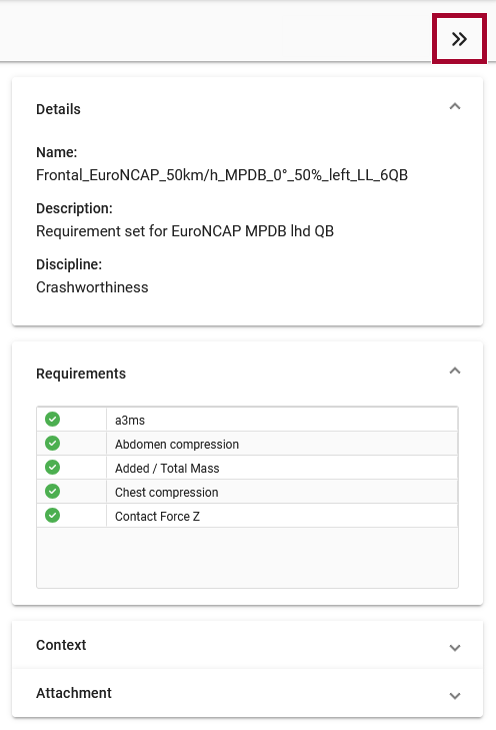Screen dimensions: 496x730
Task: Click green status icon for Contact Force Z
Action: (53, 515)
